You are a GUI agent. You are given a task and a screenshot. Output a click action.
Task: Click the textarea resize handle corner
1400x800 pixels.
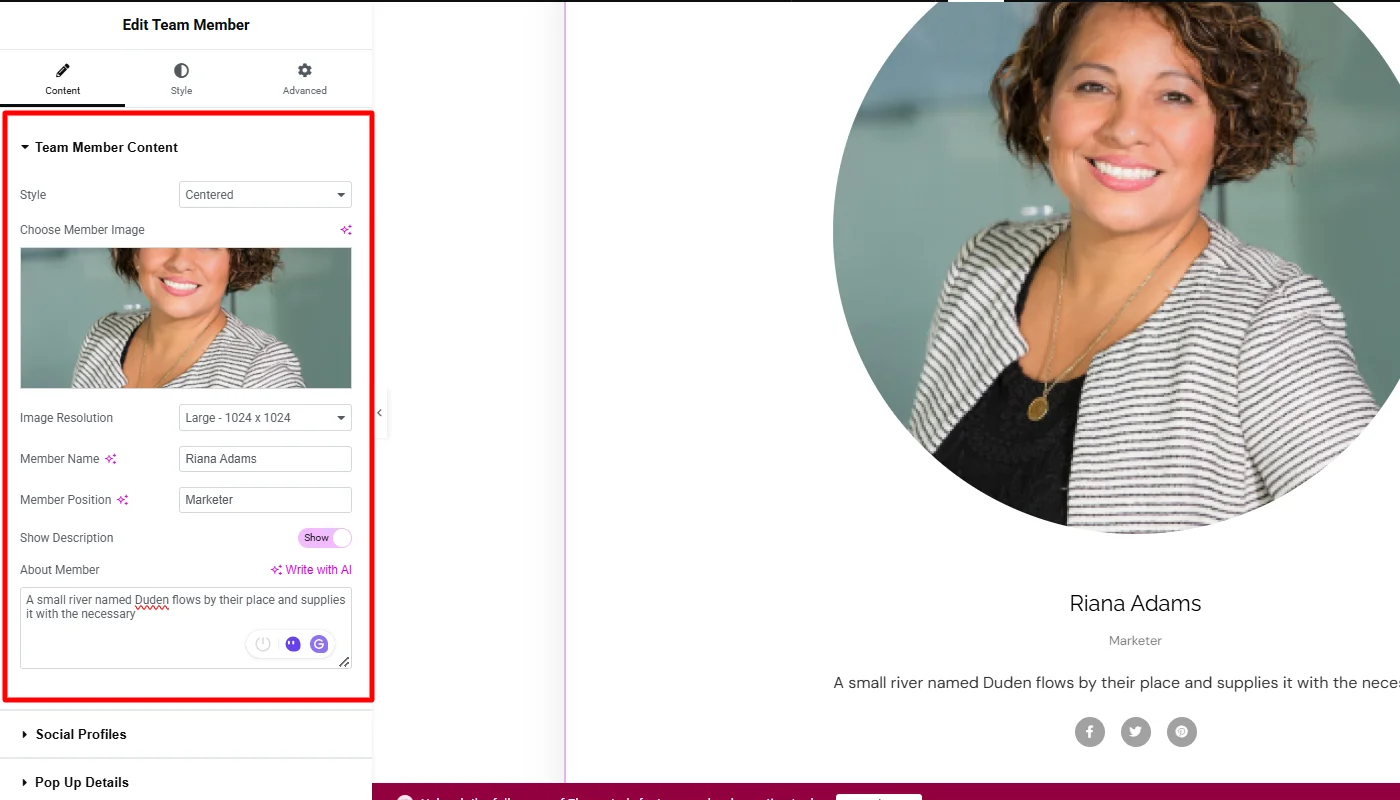[344, 662]
